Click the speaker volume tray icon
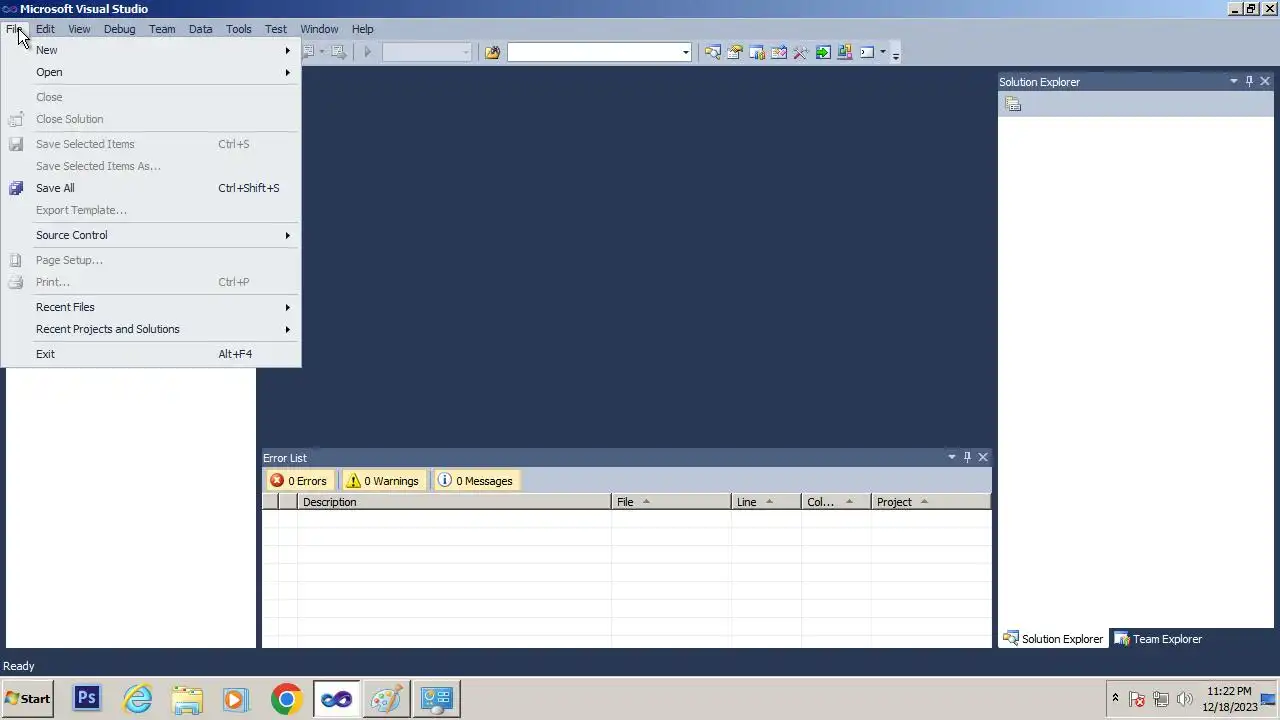Screen dimensions: 1280x720 [x=1185, y=699]
